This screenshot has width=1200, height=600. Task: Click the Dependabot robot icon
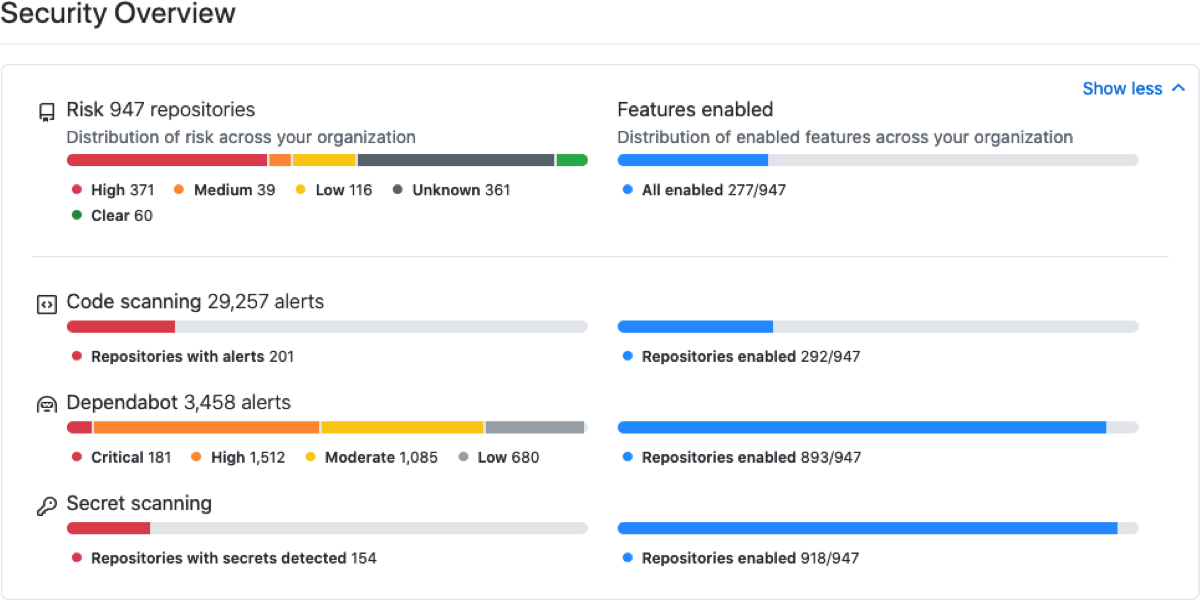point(46,405)
